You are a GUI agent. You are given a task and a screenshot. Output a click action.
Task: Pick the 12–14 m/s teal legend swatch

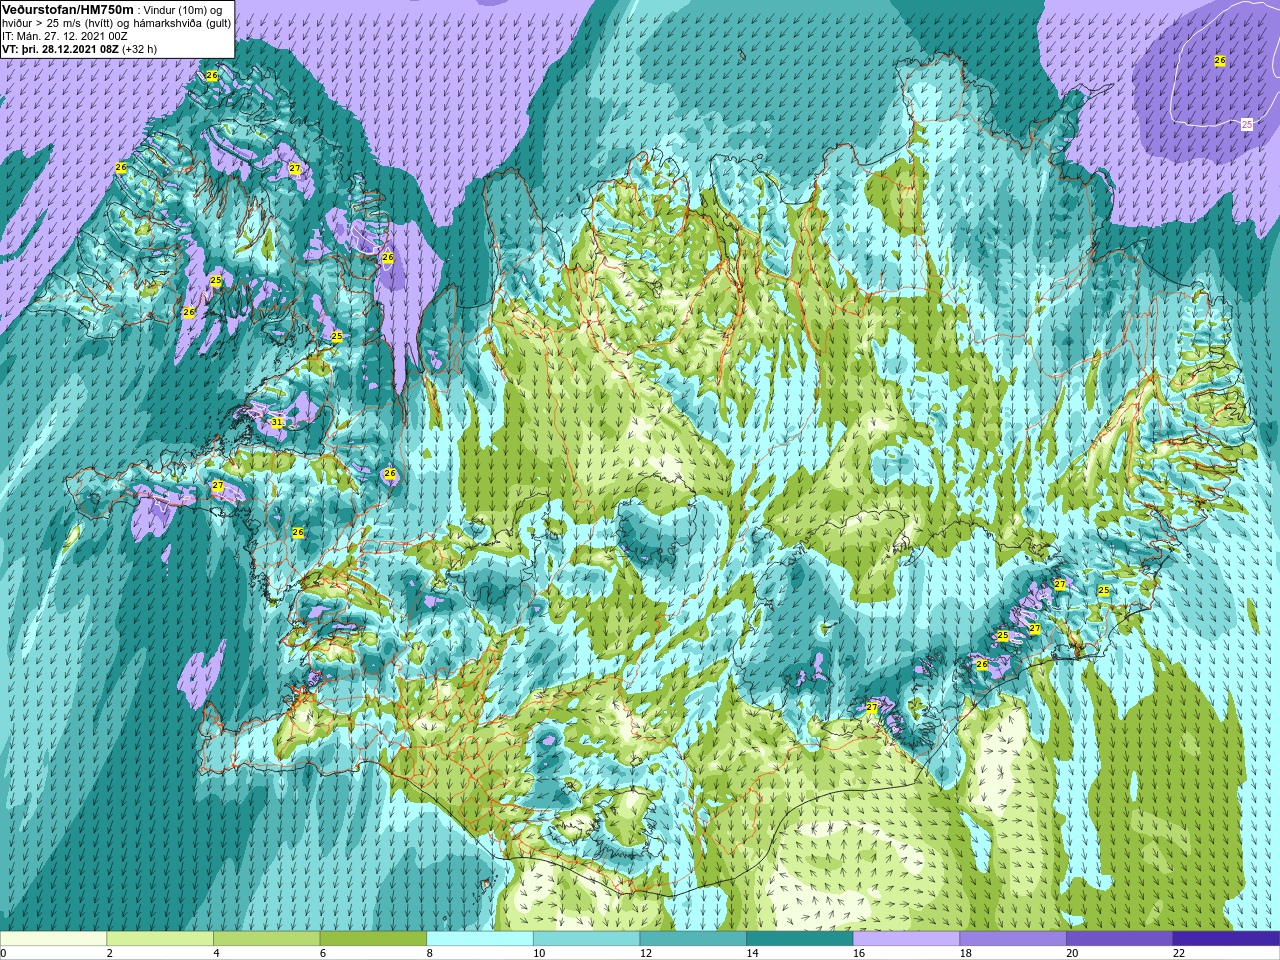pyautogui.click(x=693, y=938)
